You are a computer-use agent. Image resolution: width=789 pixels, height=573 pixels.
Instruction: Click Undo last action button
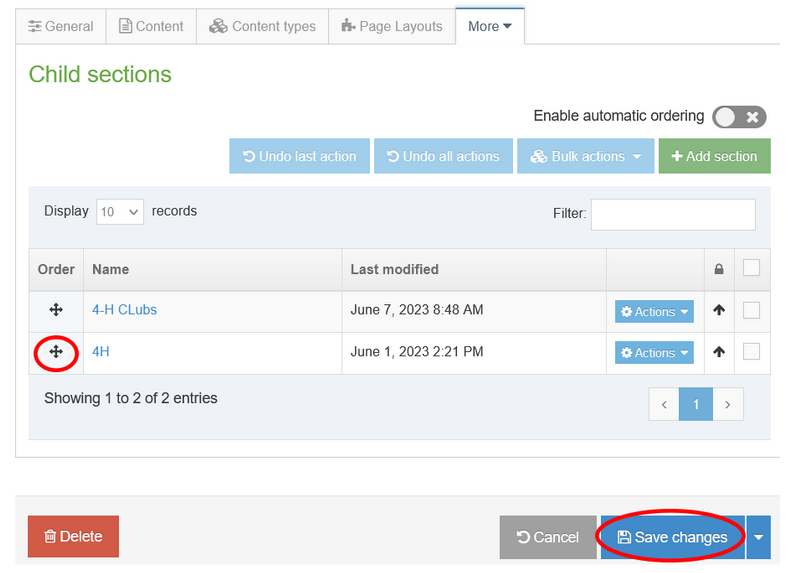pyautogui.click(x=299, y=156)
